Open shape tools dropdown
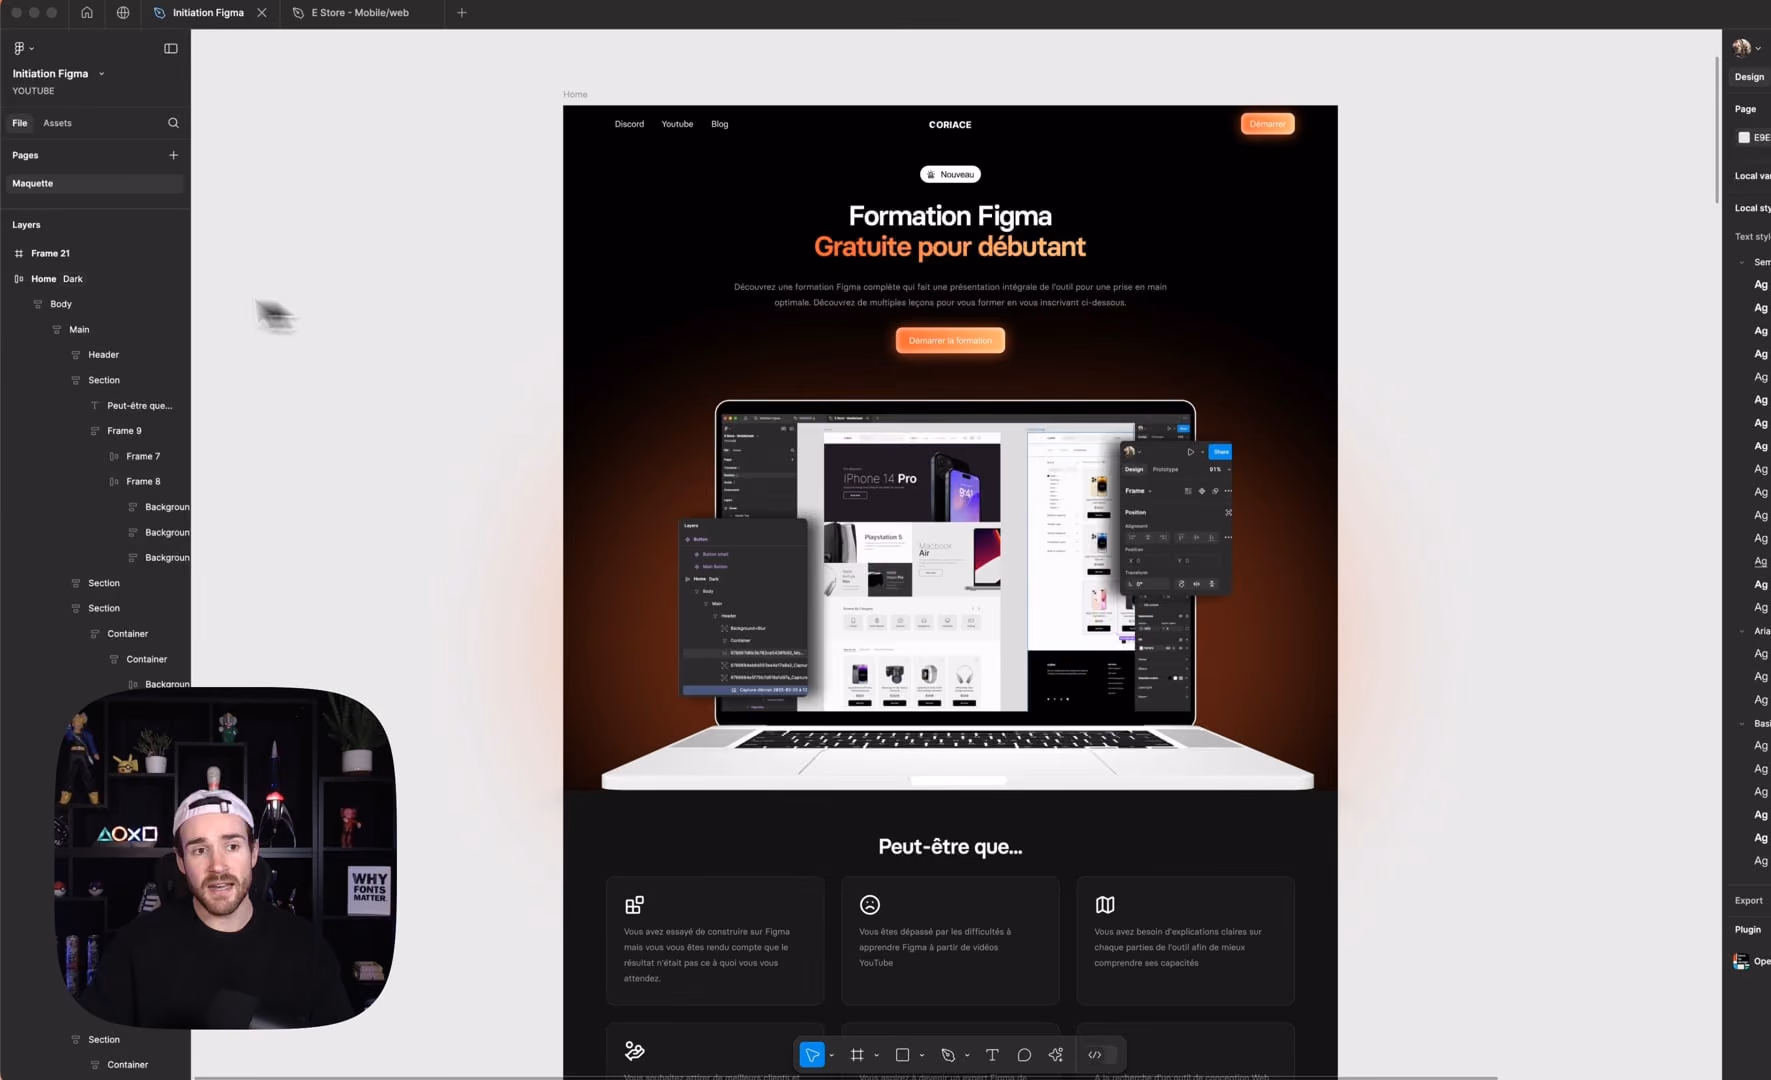Viewport: 1771px width, 1080px height. click(922, 1055)
